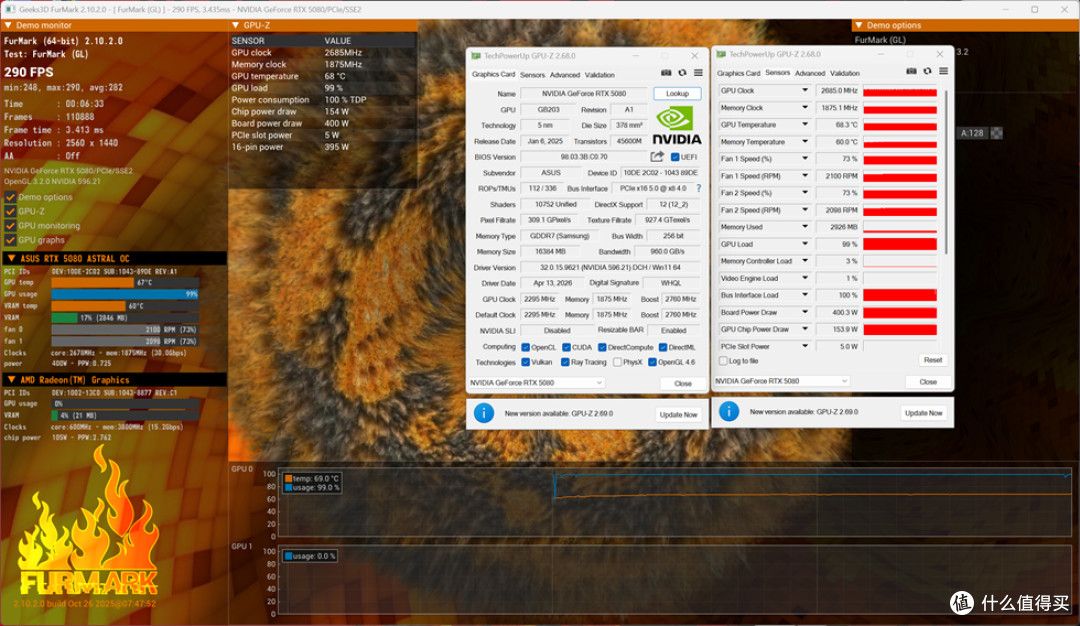
Task: Click the checkerboard icon next to A:128
Action: click(996, 133)
